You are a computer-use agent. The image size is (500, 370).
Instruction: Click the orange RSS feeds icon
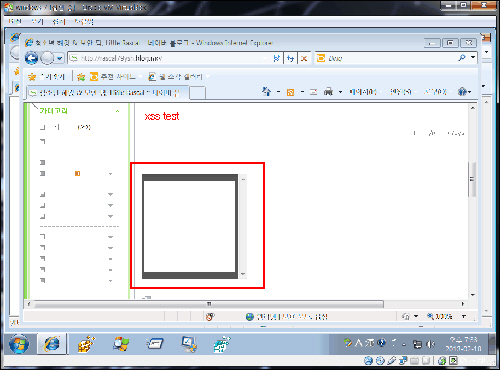click(x=290, y=92)
